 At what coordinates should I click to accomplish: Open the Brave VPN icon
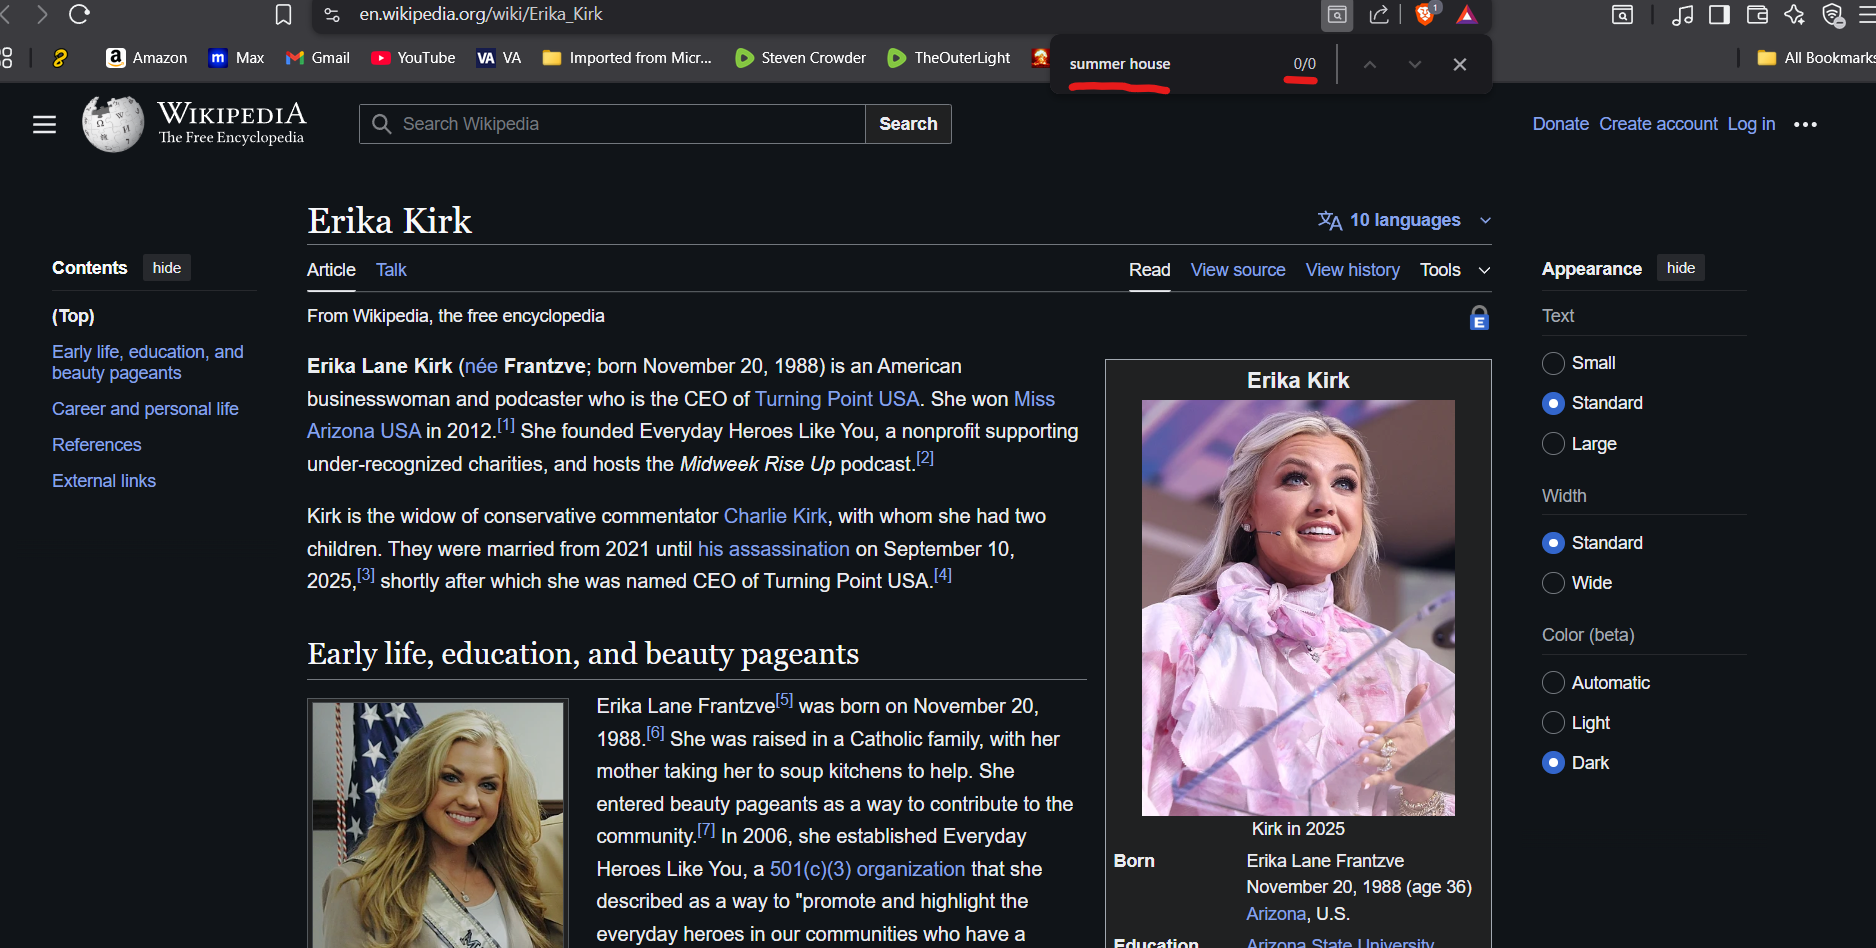1832,14
